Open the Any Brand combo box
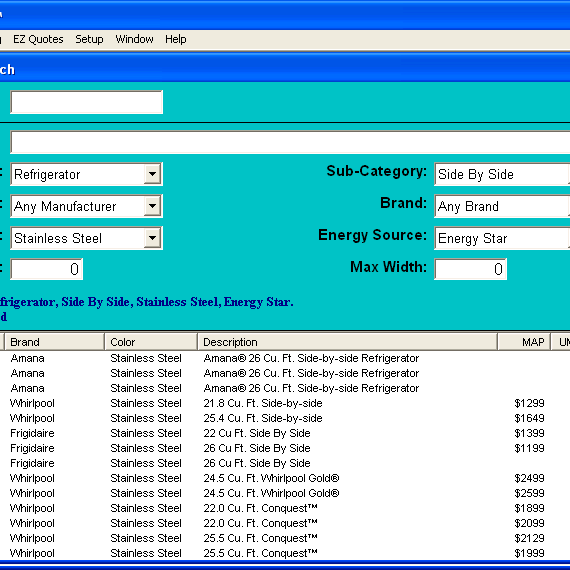The image size is (570, 570). [x=502, y=206]
